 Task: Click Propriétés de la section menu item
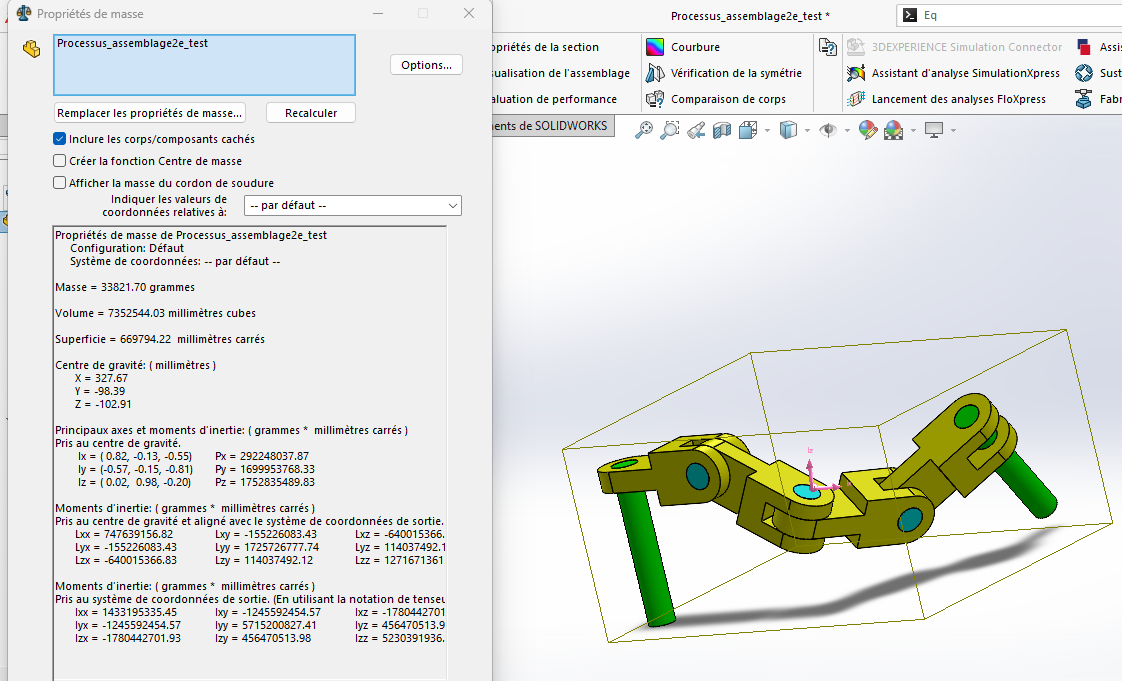coord(544,47)
